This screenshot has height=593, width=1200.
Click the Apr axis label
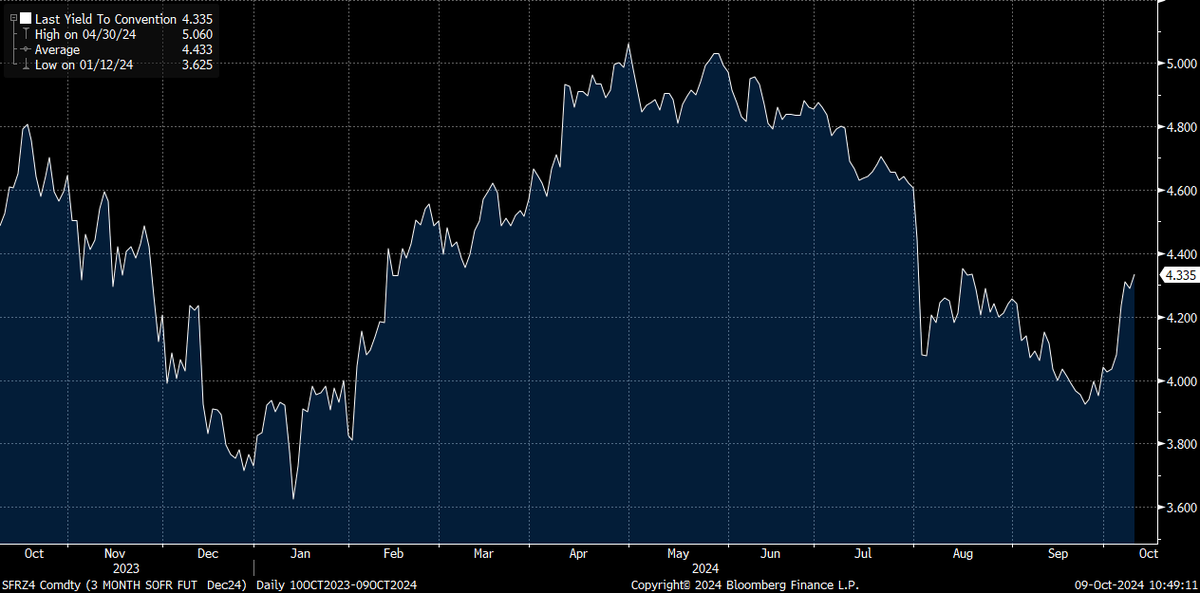tap(578, 553)
